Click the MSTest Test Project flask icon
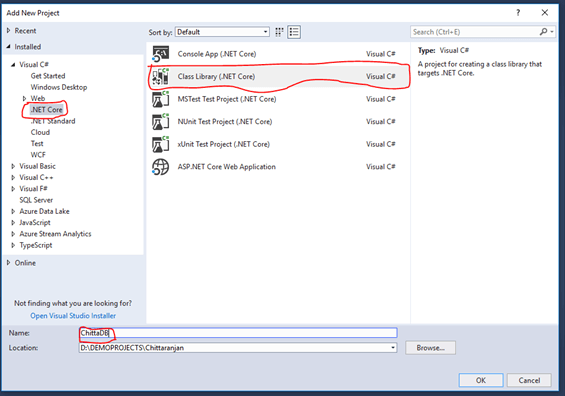 click(x=160, y=99)
